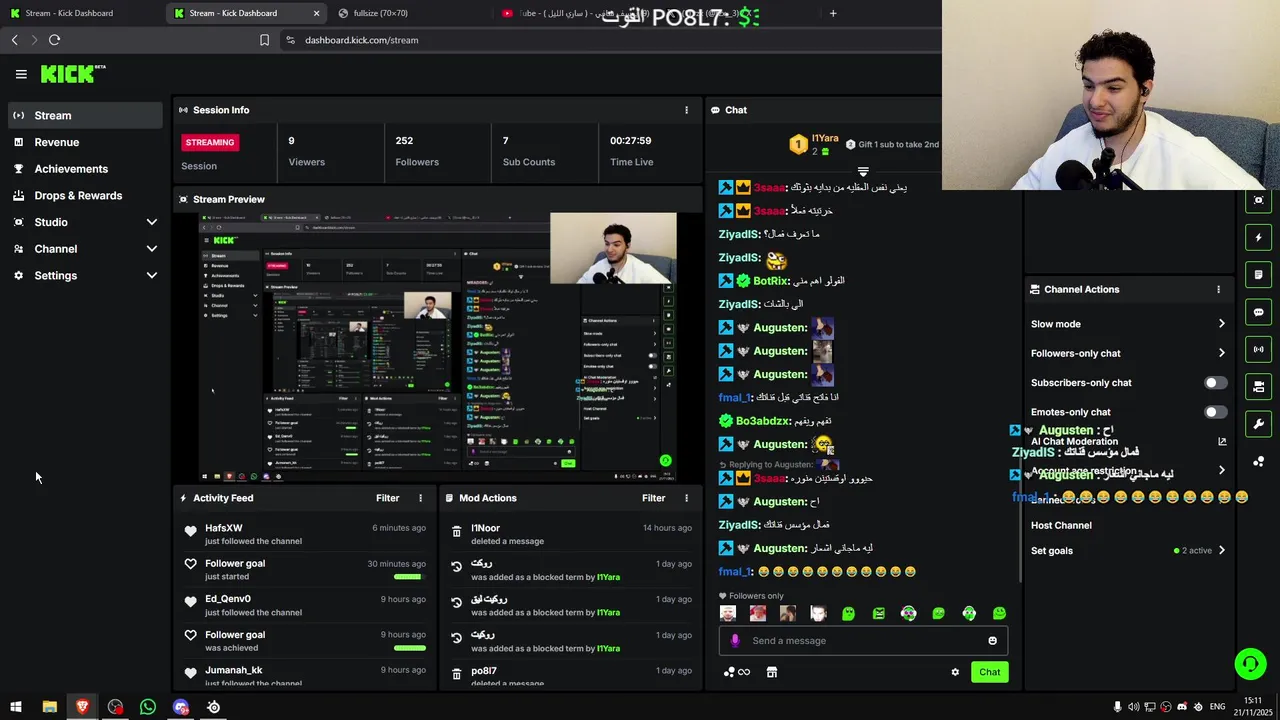Open the Mod Actions Filter
Screen dimensions: 1280x720
653,498
